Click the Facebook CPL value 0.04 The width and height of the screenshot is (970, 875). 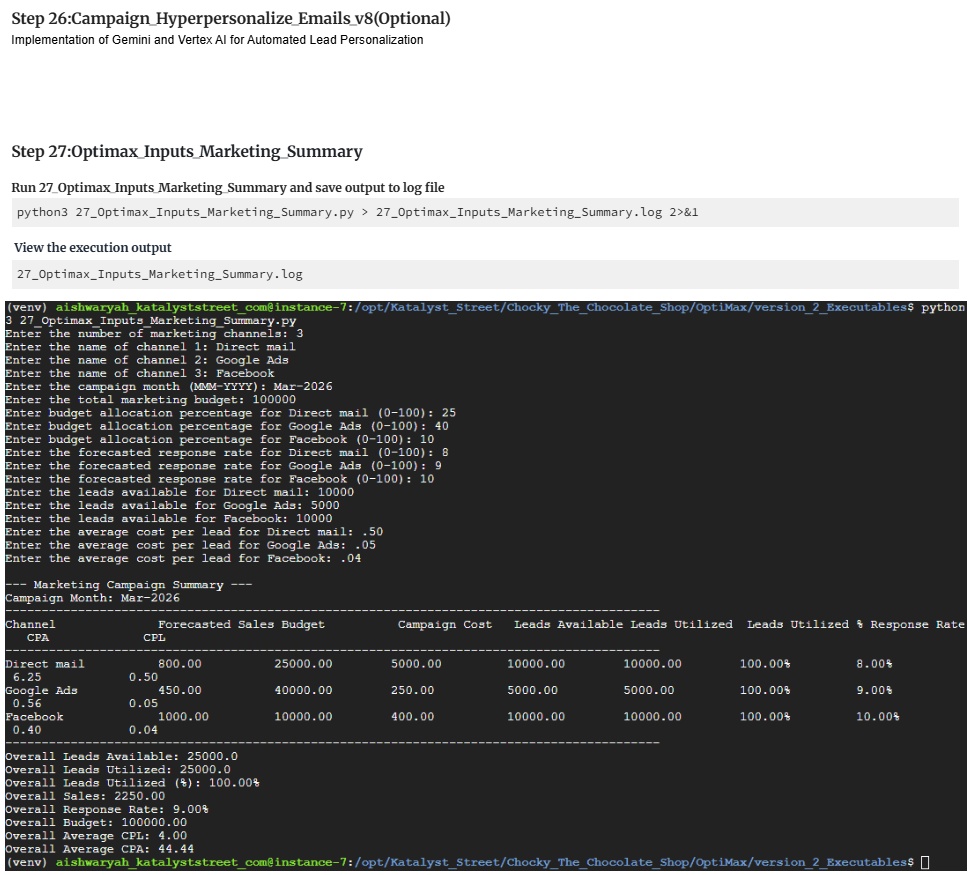(x=144, y=730)
